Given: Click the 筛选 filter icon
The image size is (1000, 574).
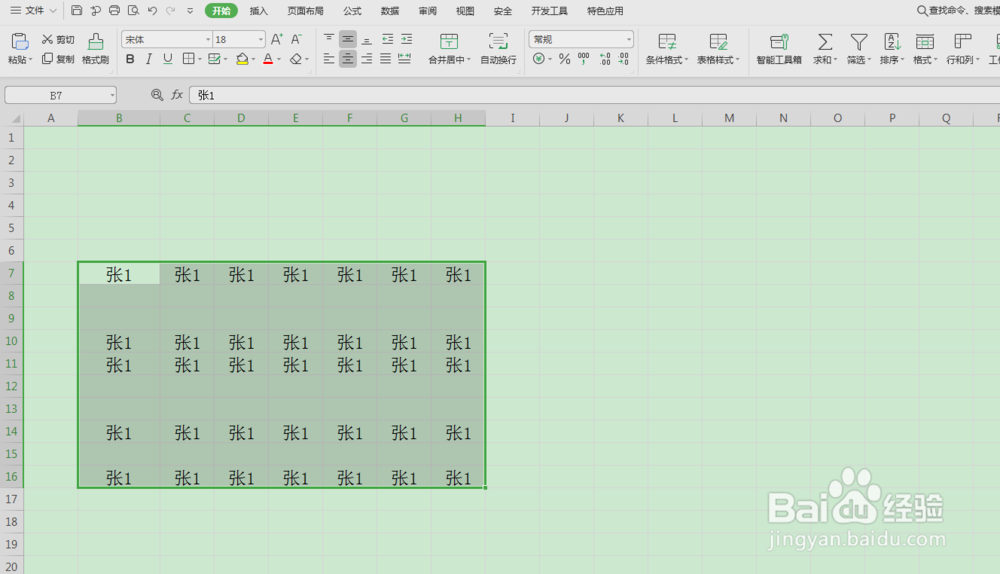Looking at the screenshot, I should [859, 42].
